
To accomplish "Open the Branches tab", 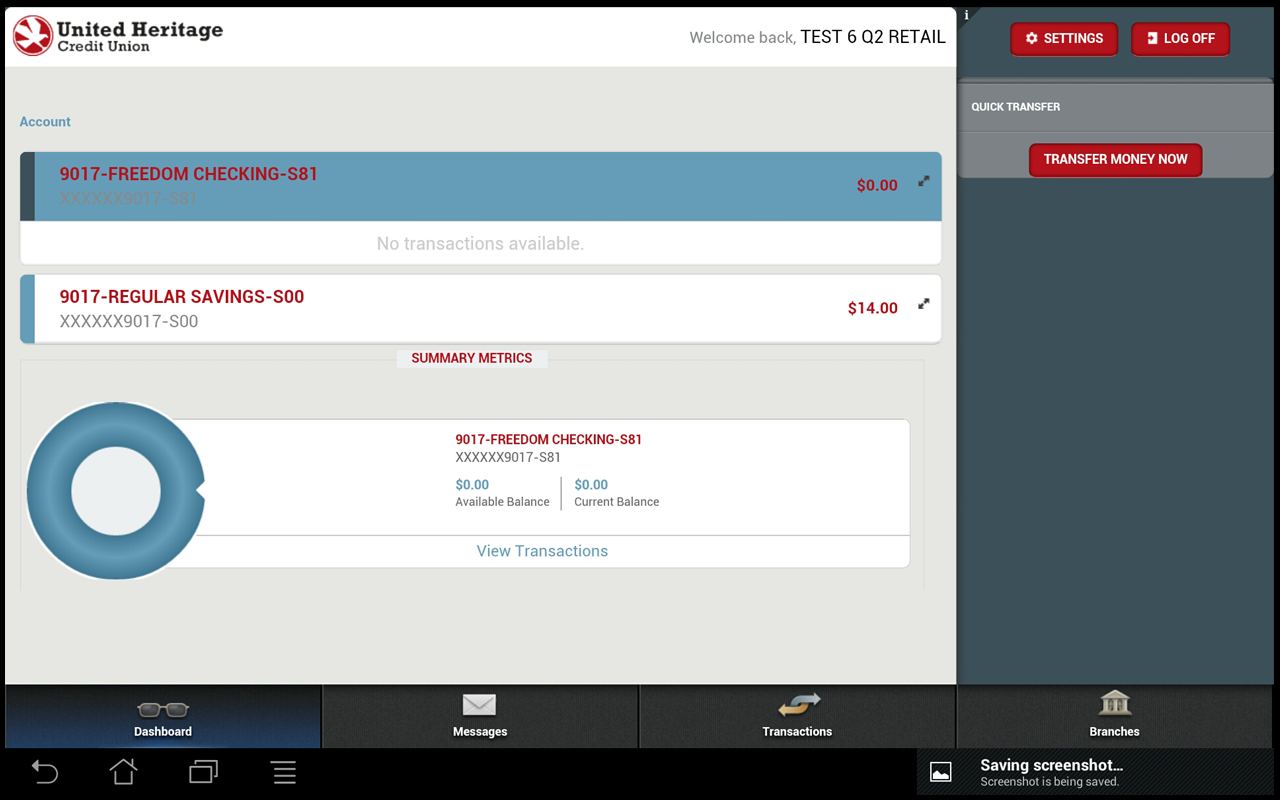I will coord(1115,717).
